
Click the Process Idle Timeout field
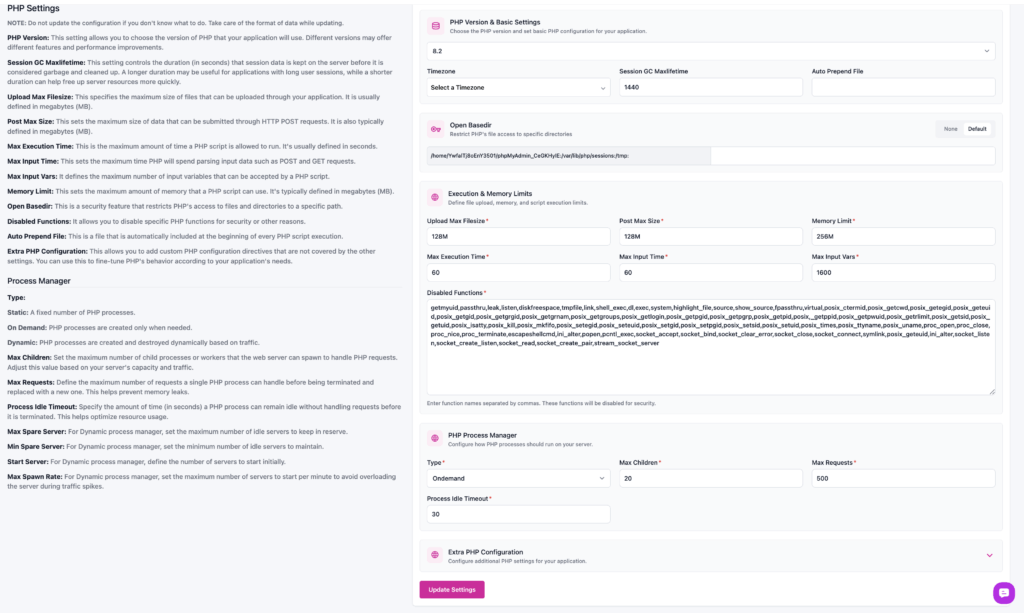[x=518, y=514]
